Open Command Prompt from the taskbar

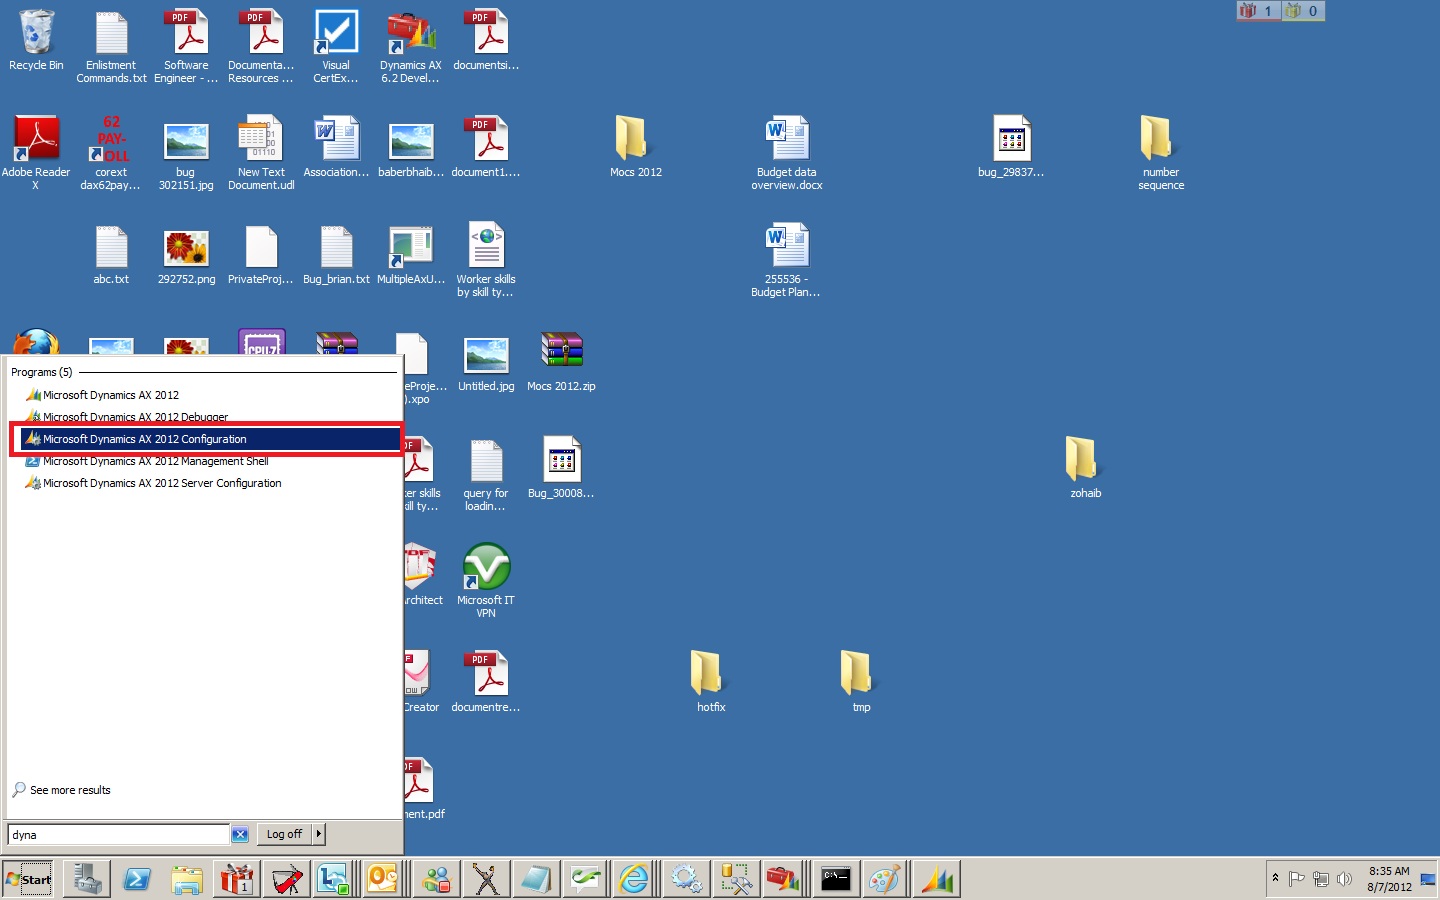click(x=835, y=880)
